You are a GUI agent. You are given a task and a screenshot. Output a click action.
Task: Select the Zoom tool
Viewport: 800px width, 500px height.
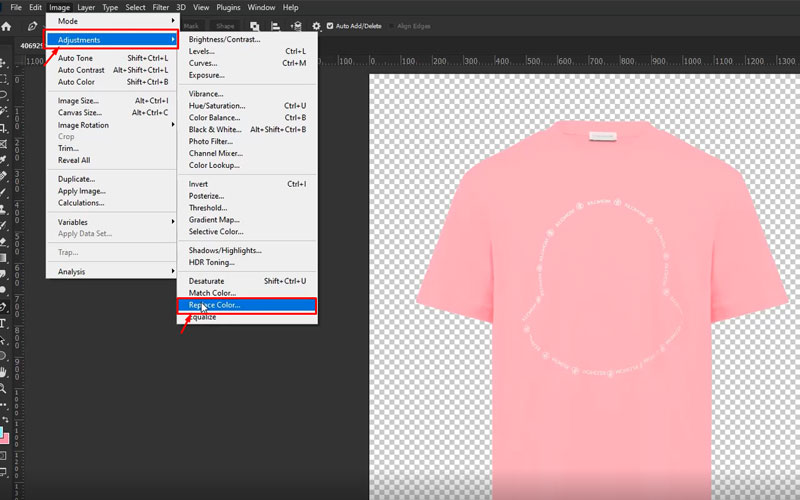(3, 388)
